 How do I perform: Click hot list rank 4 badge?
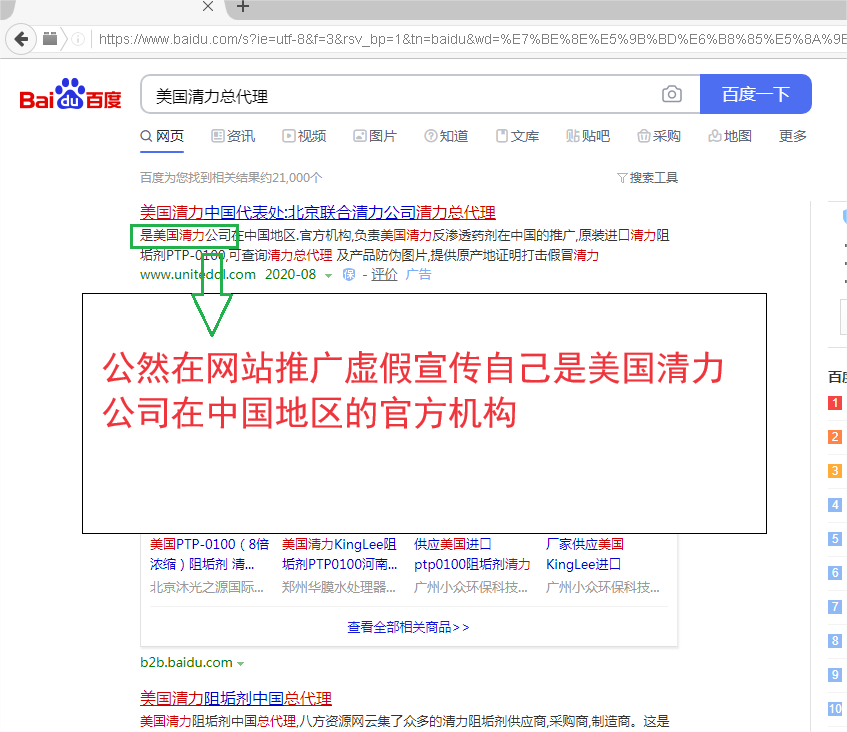[835, 505]
